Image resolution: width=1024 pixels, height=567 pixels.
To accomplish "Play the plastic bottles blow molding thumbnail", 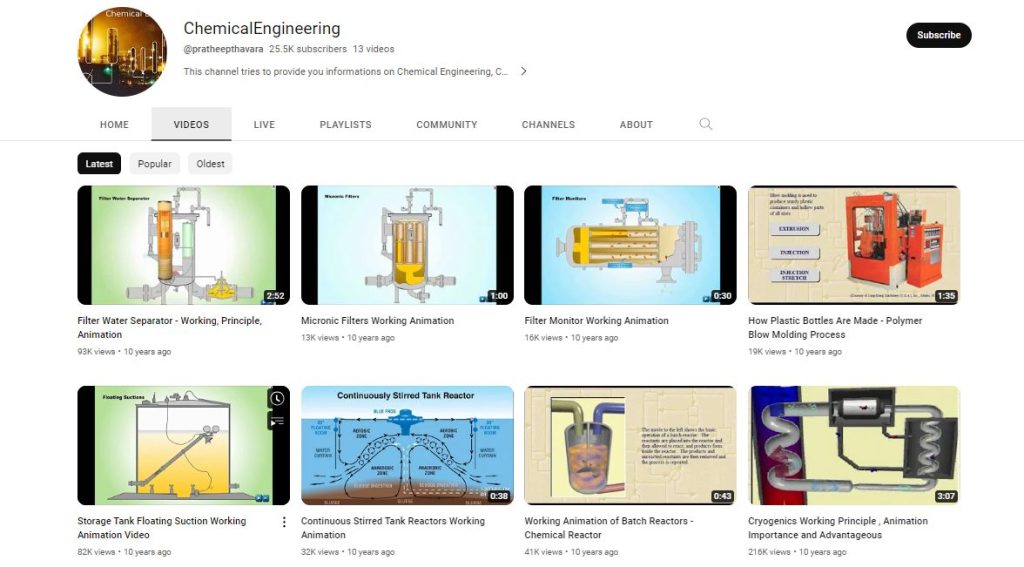I will pos(854,245).
